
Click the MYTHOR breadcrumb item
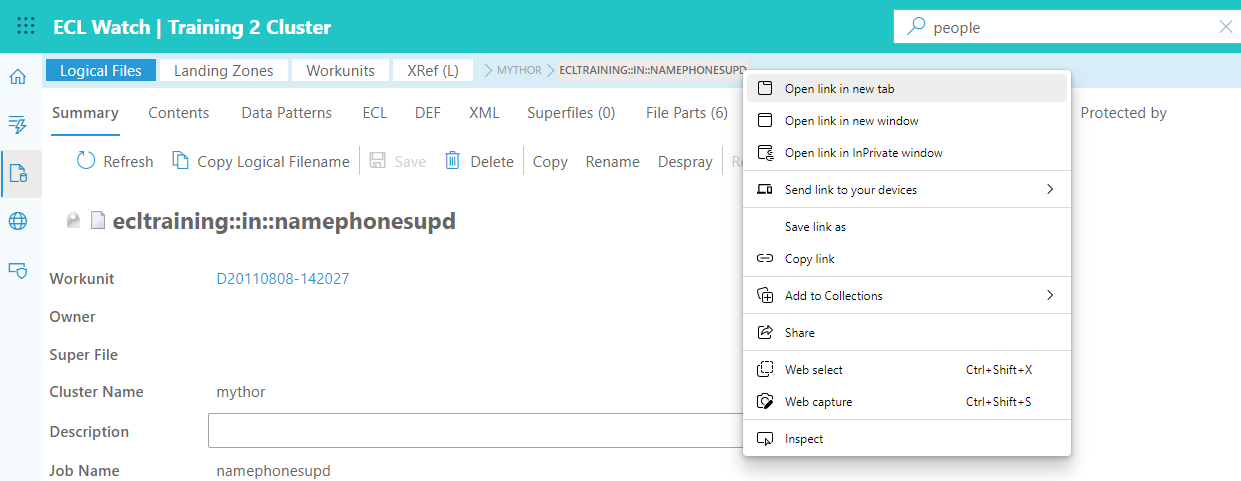(x=519, y=70)
